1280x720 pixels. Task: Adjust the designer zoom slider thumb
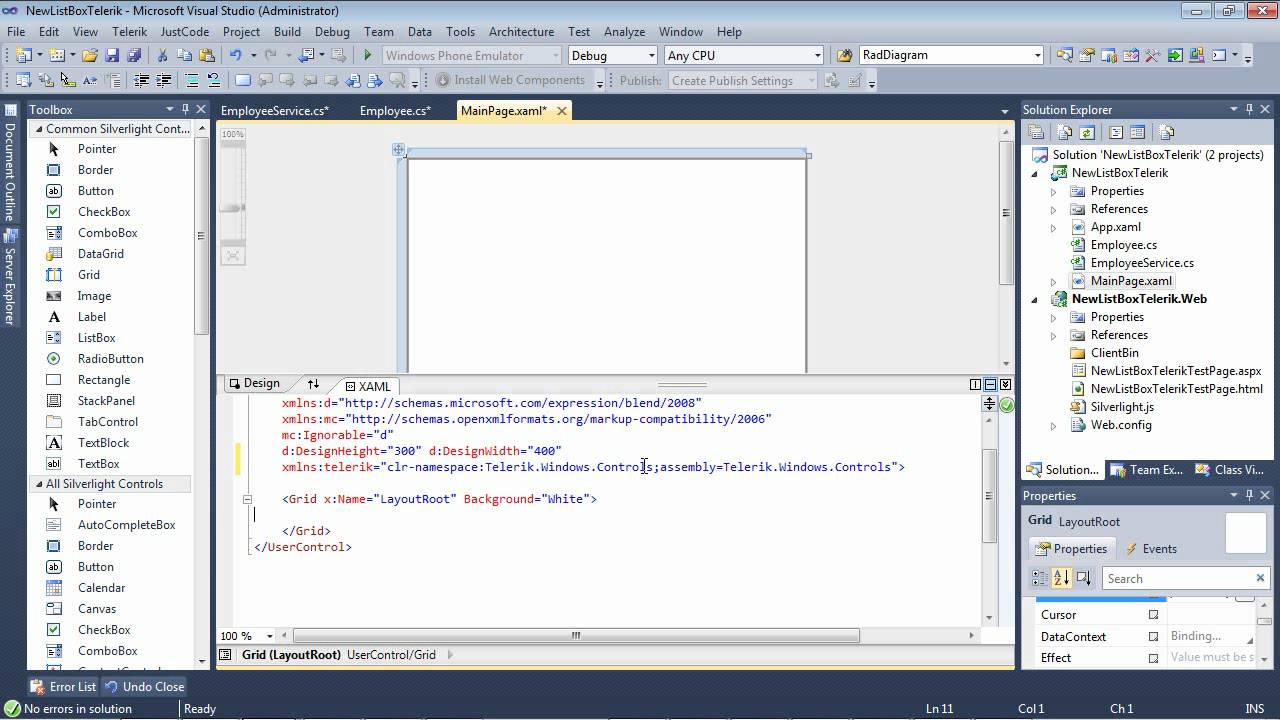232,208
